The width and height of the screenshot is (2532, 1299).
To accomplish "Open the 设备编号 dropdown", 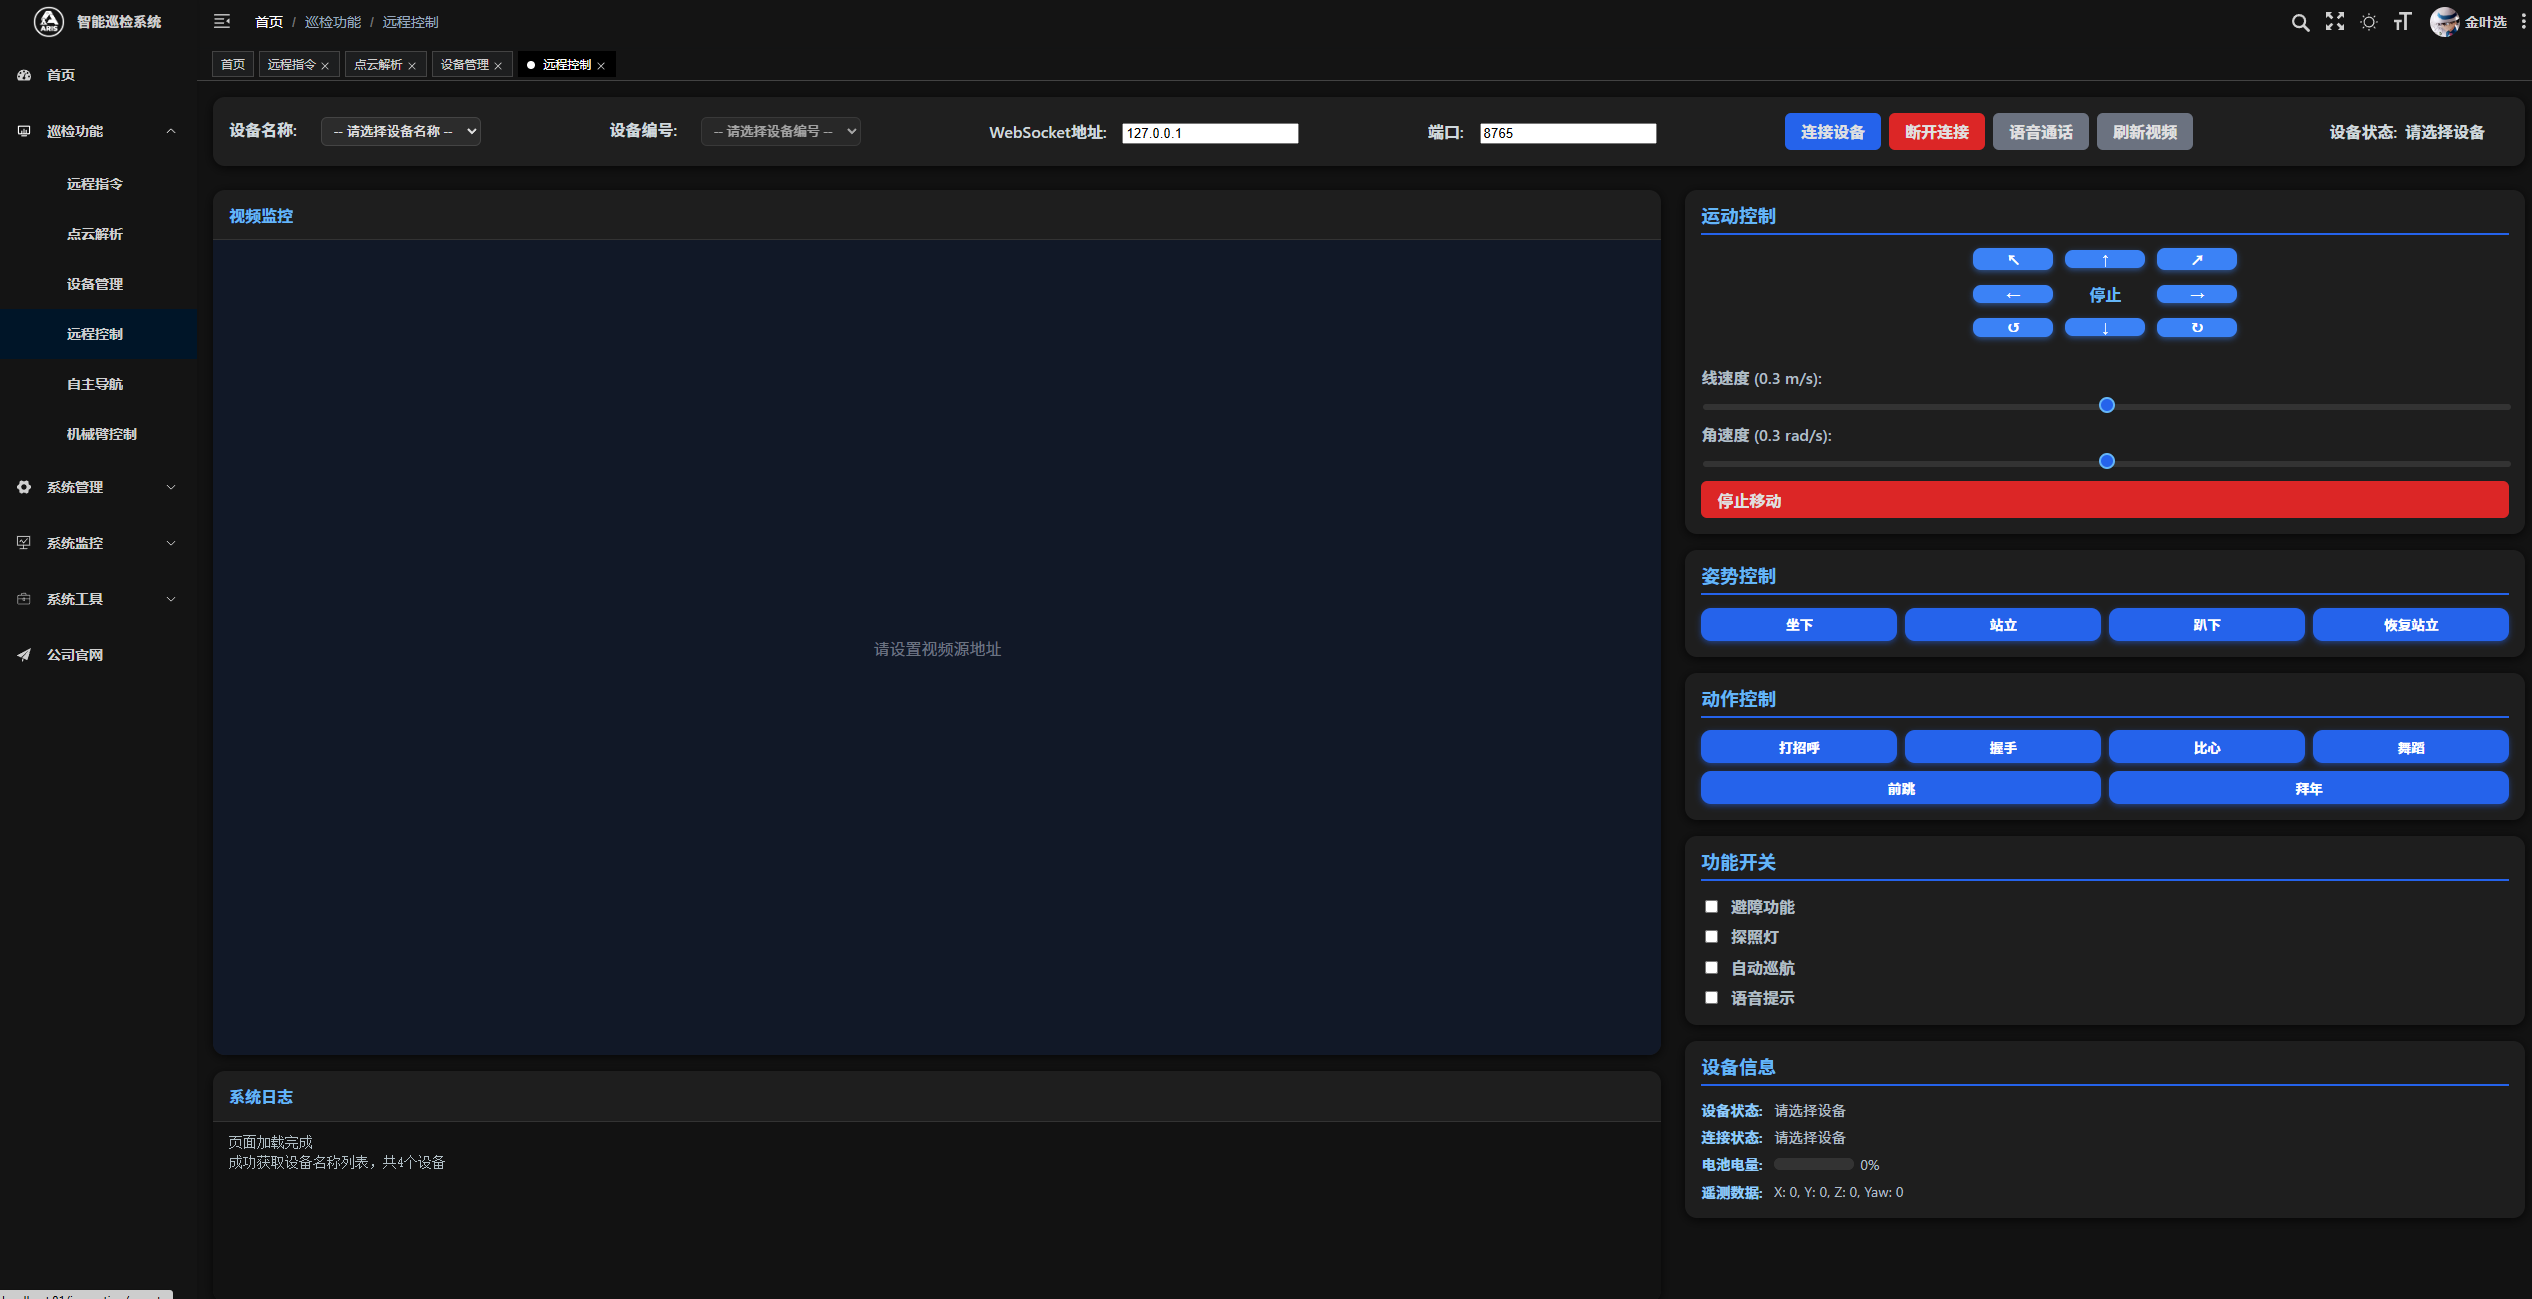I will 780,132.
